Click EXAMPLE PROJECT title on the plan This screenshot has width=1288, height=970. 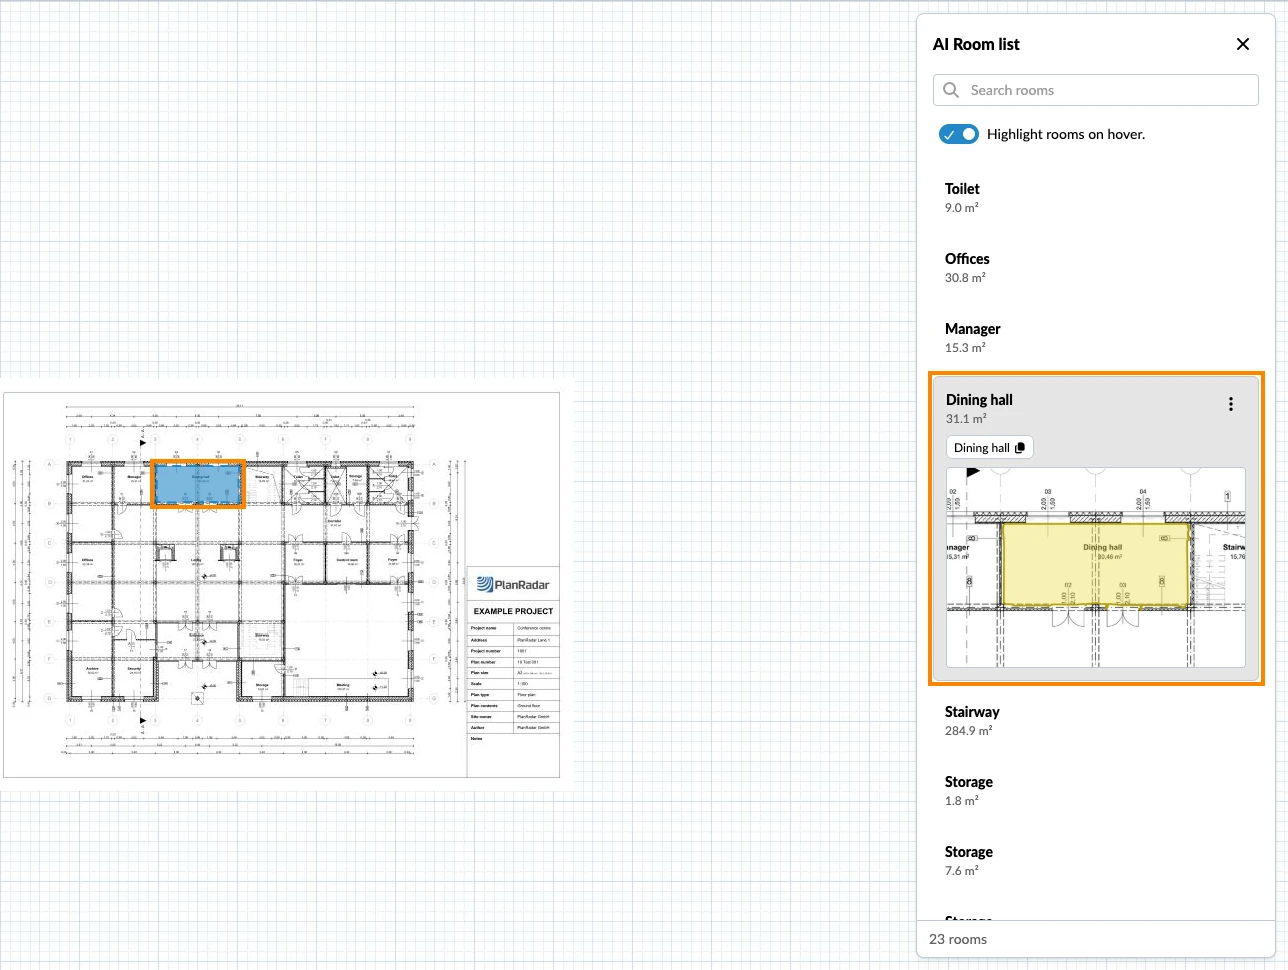coord(513,611)
